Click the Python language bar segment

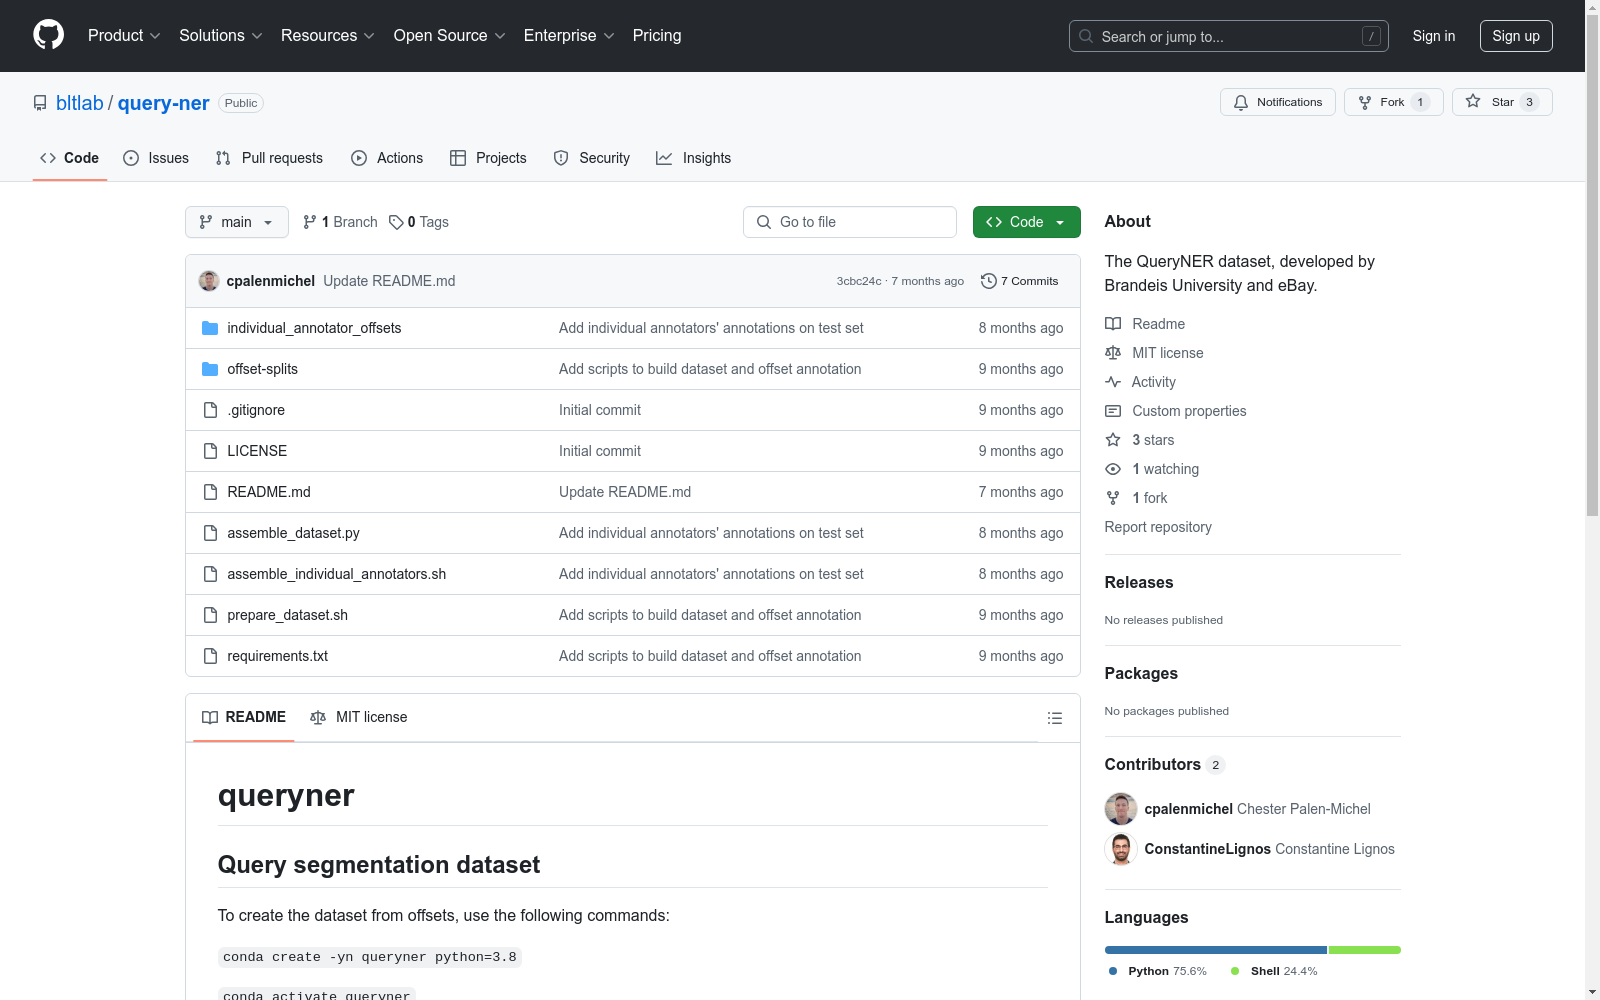(x=1215, y=950)
